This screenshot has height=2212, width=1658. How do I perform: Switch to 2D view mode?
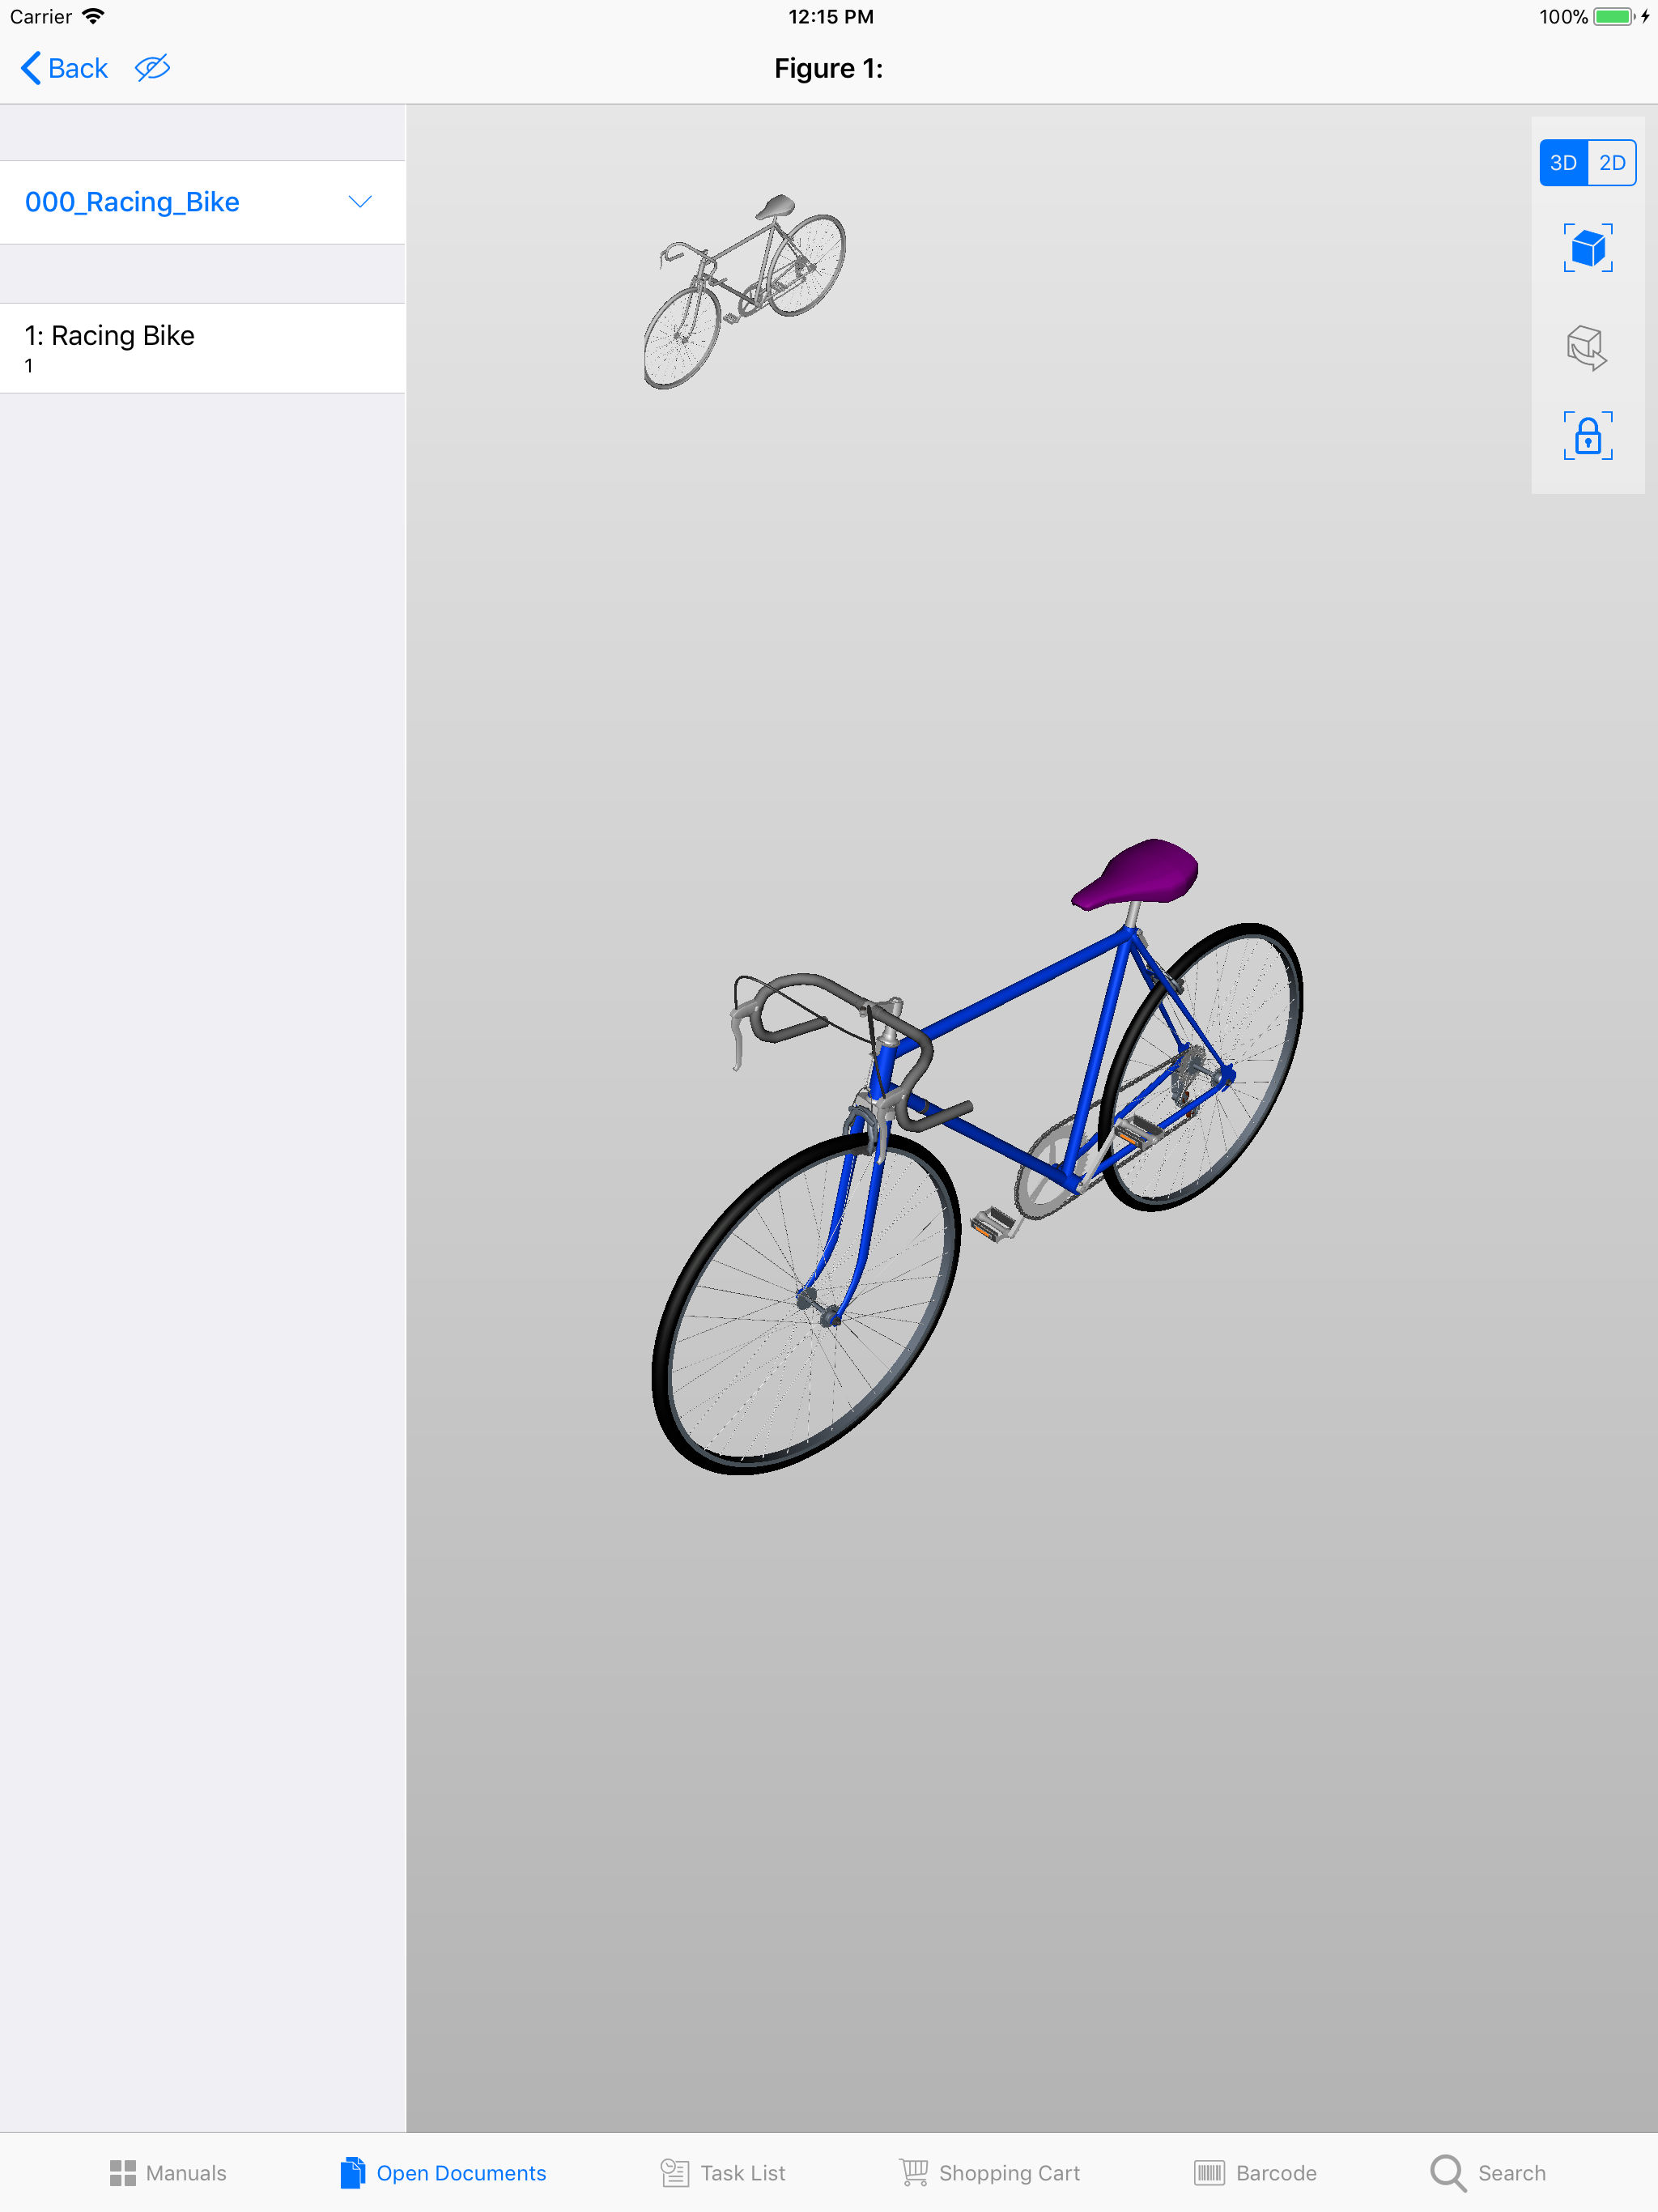click(1612, 163)
